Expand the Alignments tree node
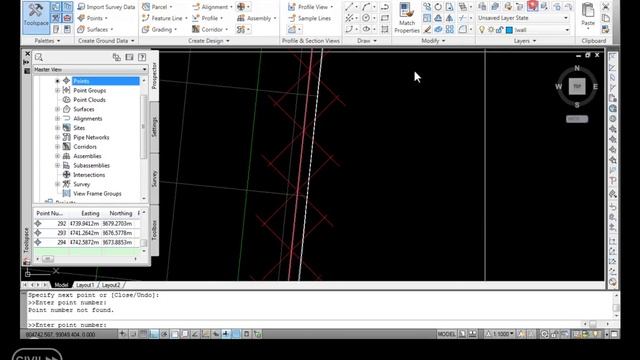 [58, 118]
